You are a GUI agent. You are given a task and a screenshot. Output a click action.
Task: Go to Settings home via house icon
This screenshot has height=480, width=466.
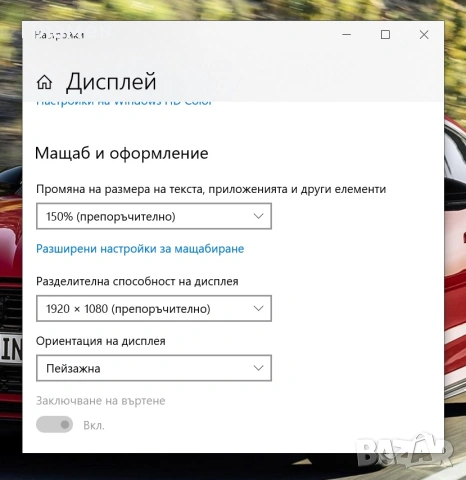(x=44, y=82)
